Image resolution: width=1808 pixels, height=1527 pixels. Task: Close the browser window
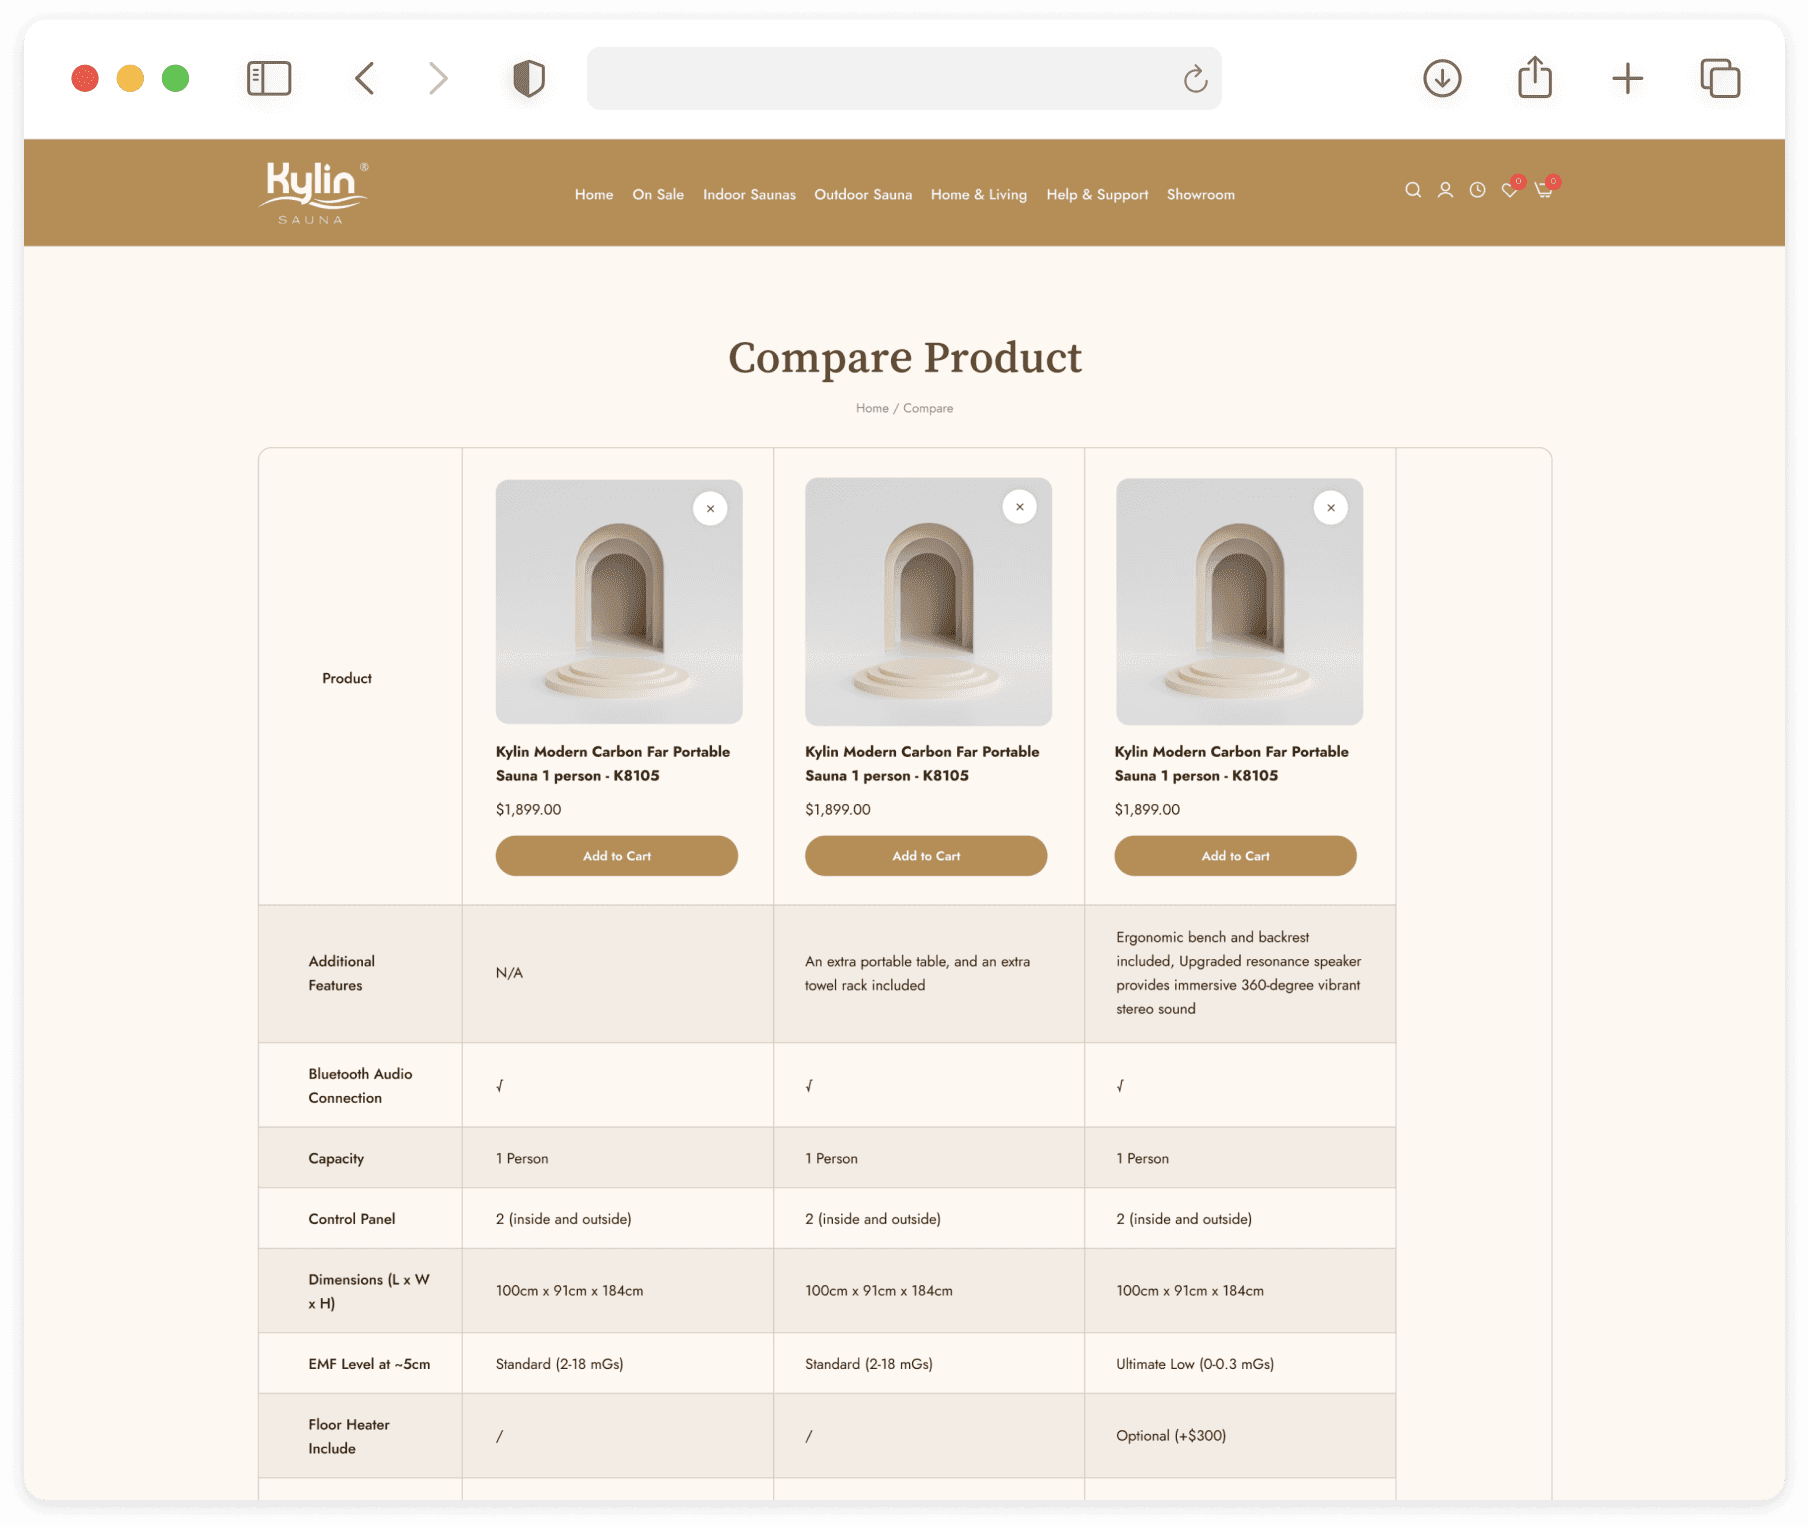click(x=85, y=78)
